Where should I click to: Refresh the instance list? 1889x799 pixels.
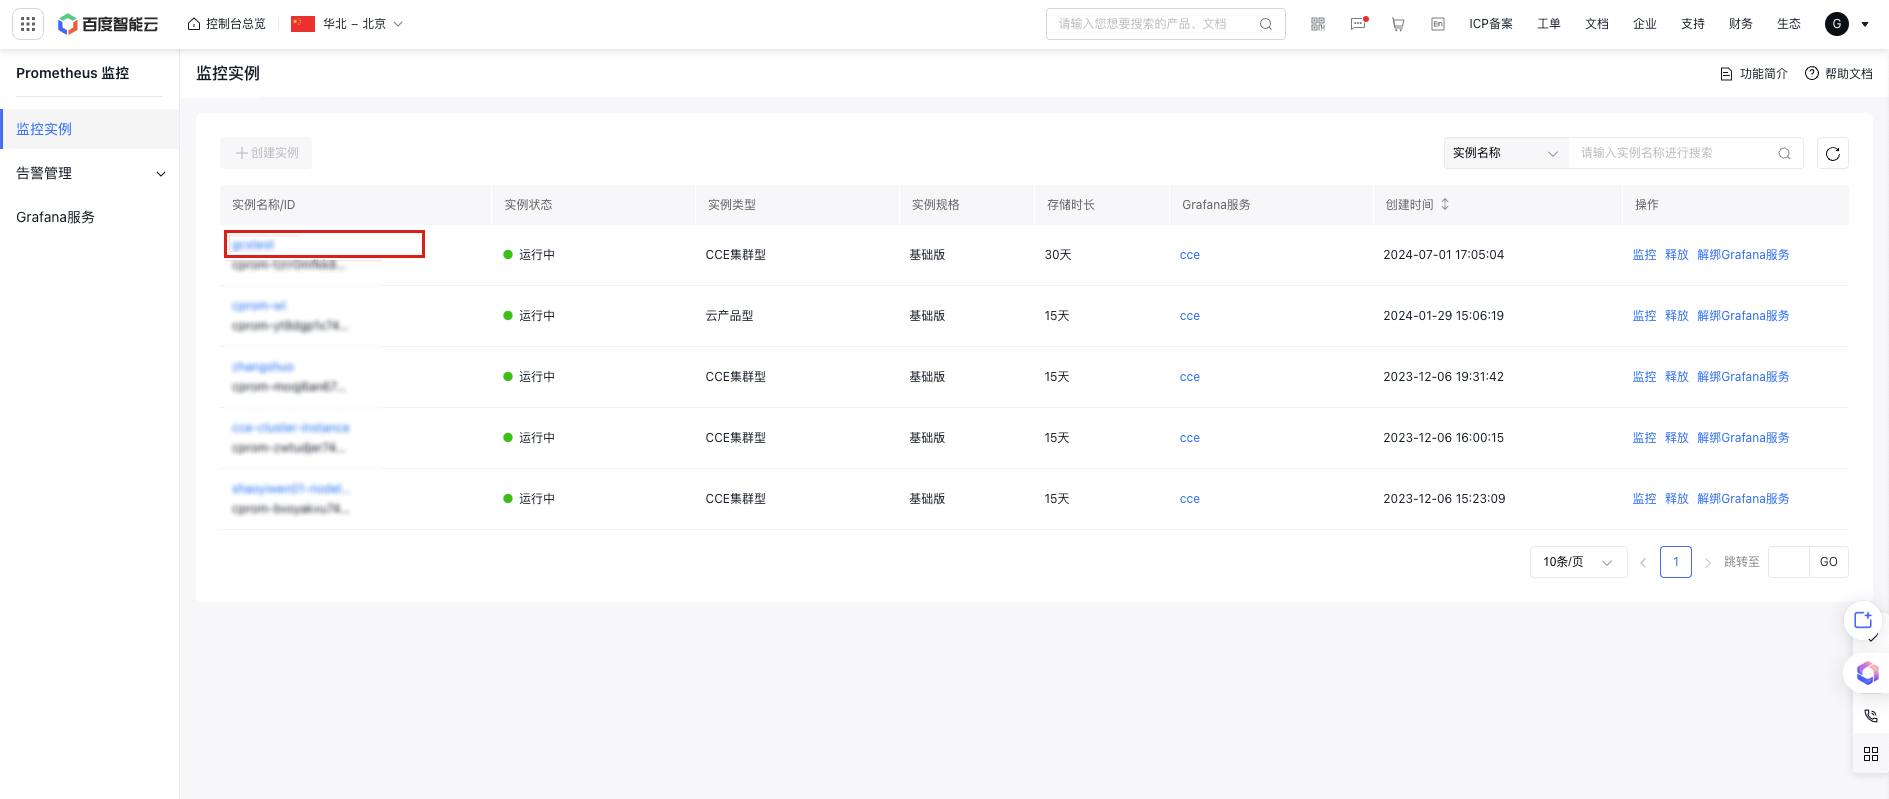pos(1832,153)
